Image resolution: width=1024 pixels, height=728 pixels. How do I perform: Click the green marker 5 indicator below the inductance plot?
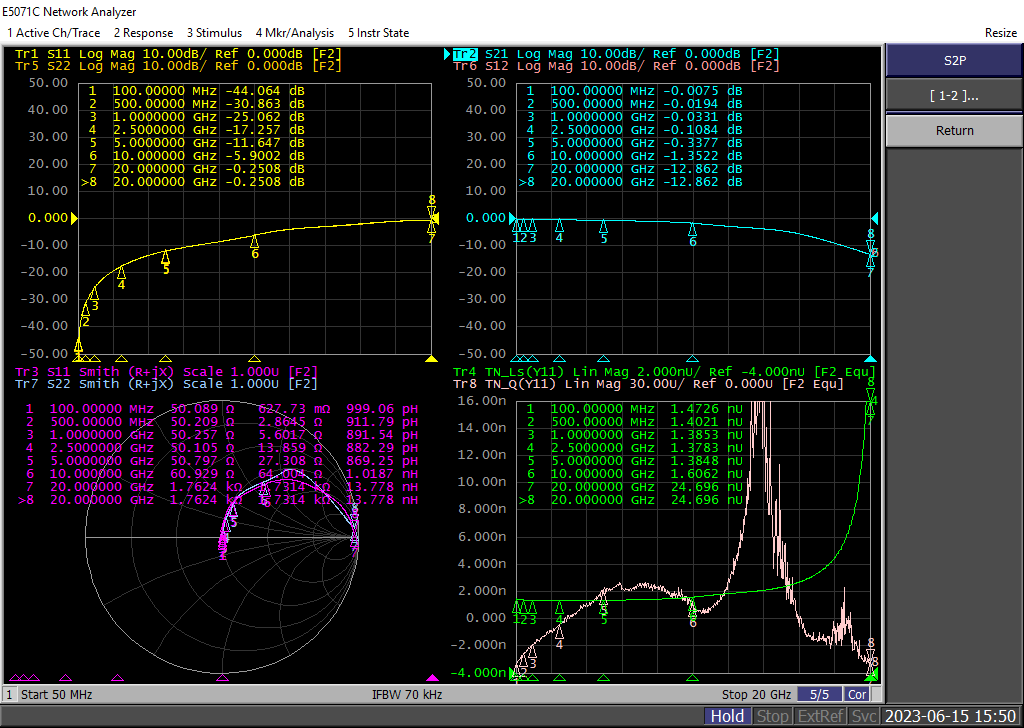pyautogui.click(x=603, y=678)
